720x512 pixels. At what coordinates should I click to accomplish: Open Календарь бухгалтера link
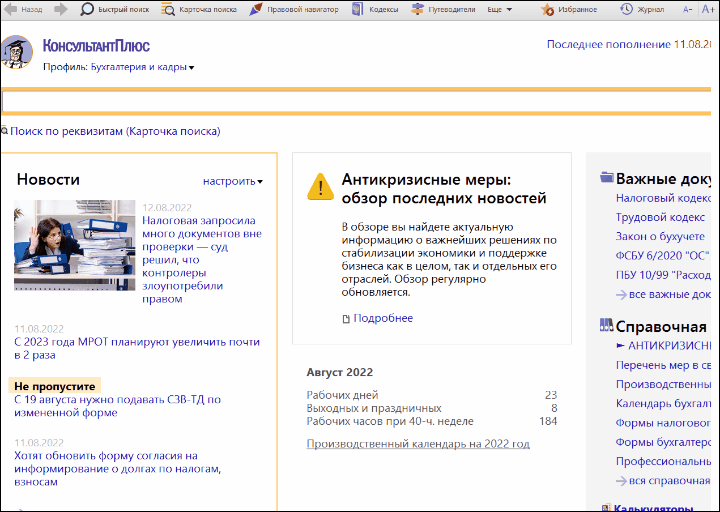(663, 404)
